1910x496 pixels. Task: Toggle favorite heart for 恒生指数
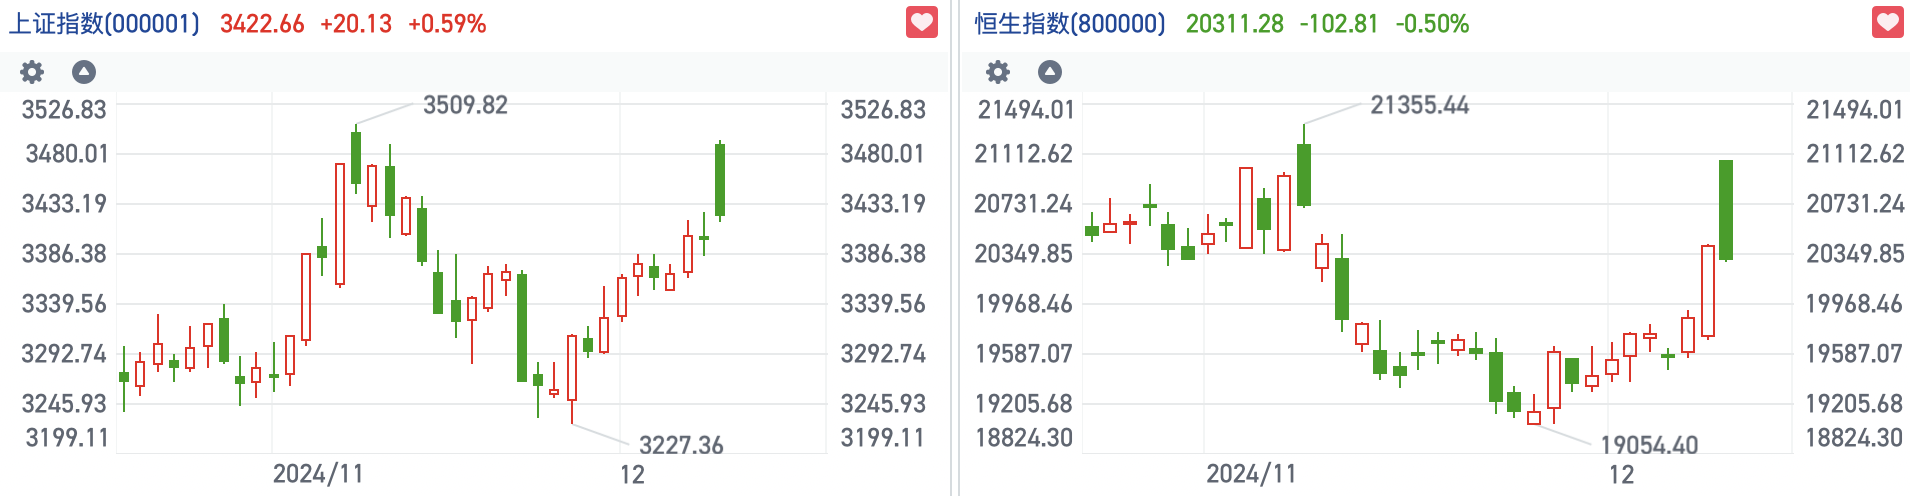tap(1888, 22)
